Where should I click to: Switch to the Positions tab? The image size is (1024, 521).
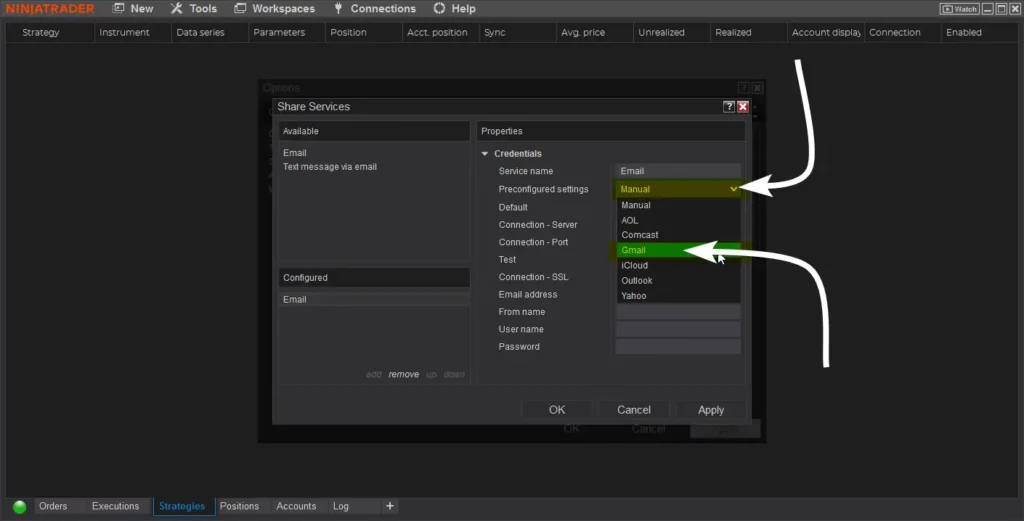click(239, 506)
